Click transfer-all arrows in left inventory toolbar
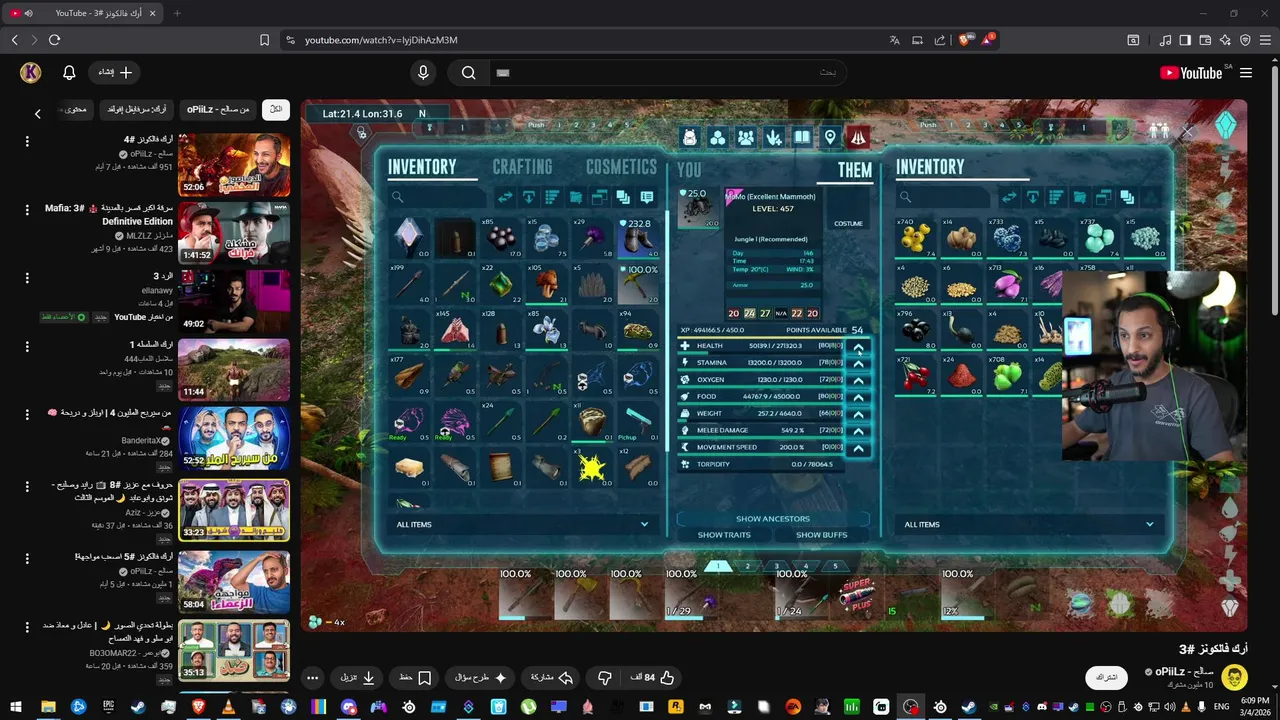The image size is (1280, 720). (x=505, y=197)
